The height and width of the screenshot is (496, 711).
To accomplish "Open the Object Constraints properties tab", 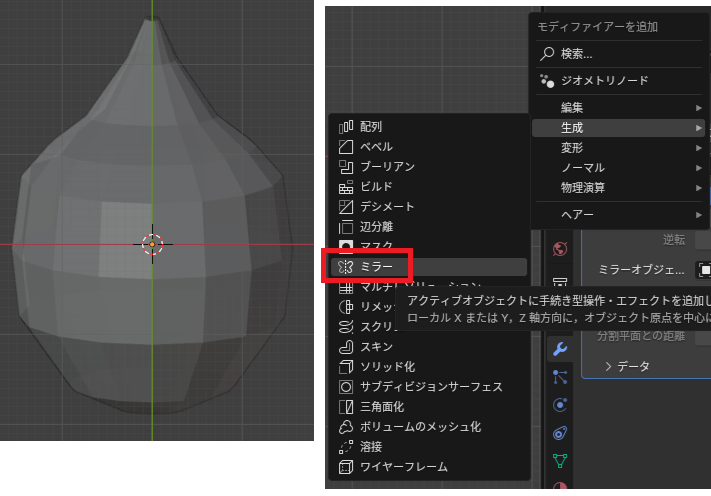I will point(560,433).
